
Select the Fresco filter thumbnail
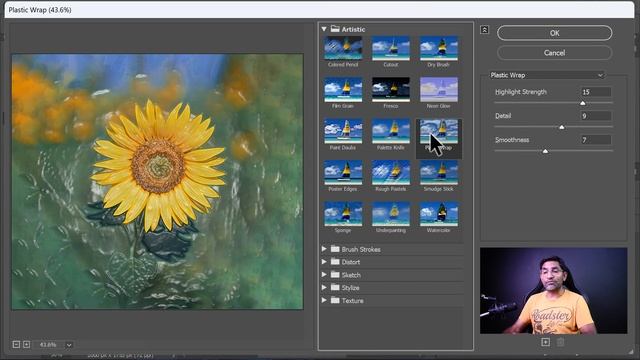coord(391,89)
